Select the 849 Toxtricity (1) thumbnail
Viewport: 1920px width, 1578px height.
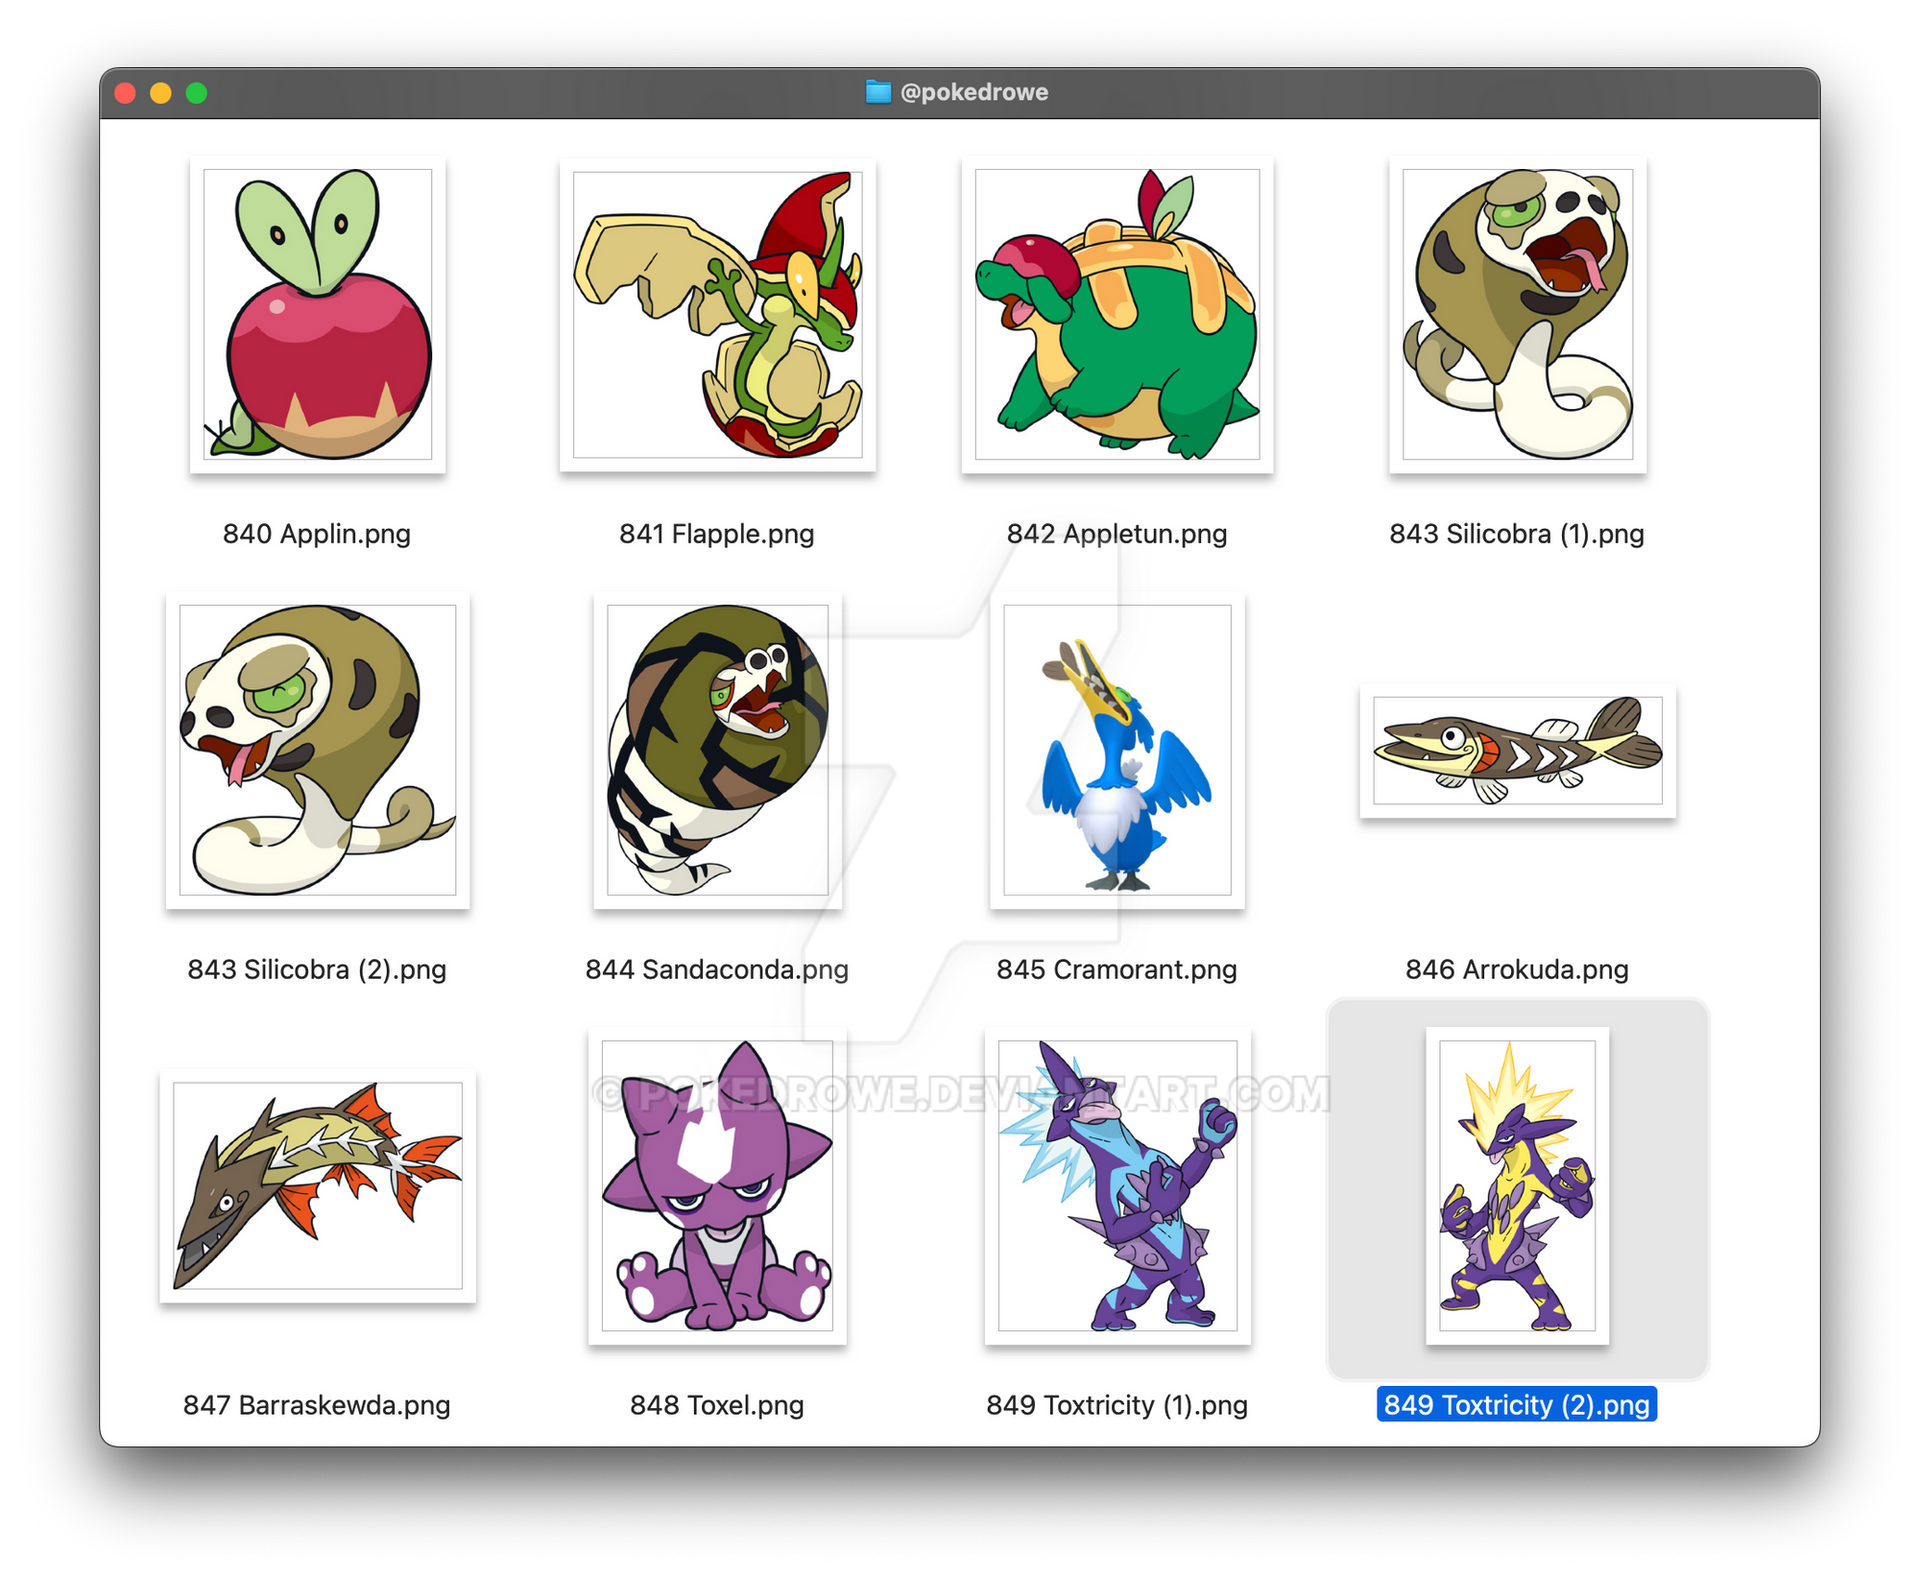pos(1117,1185)
